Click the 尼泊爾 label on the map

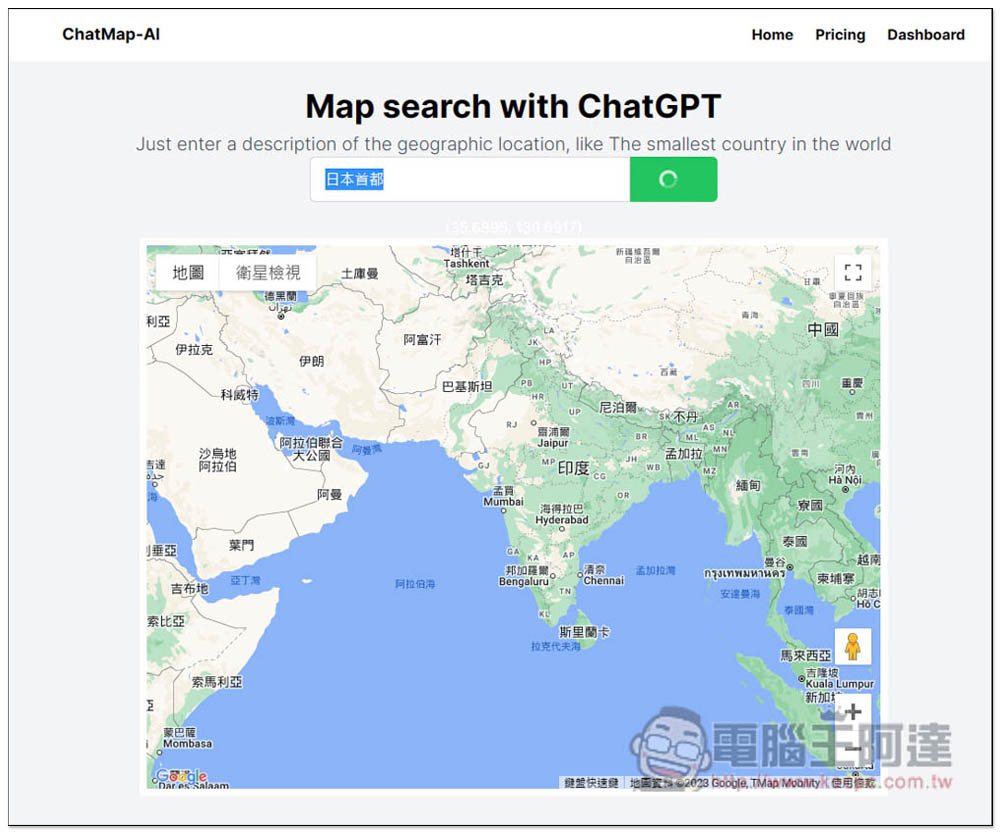(x=618, y=408)
